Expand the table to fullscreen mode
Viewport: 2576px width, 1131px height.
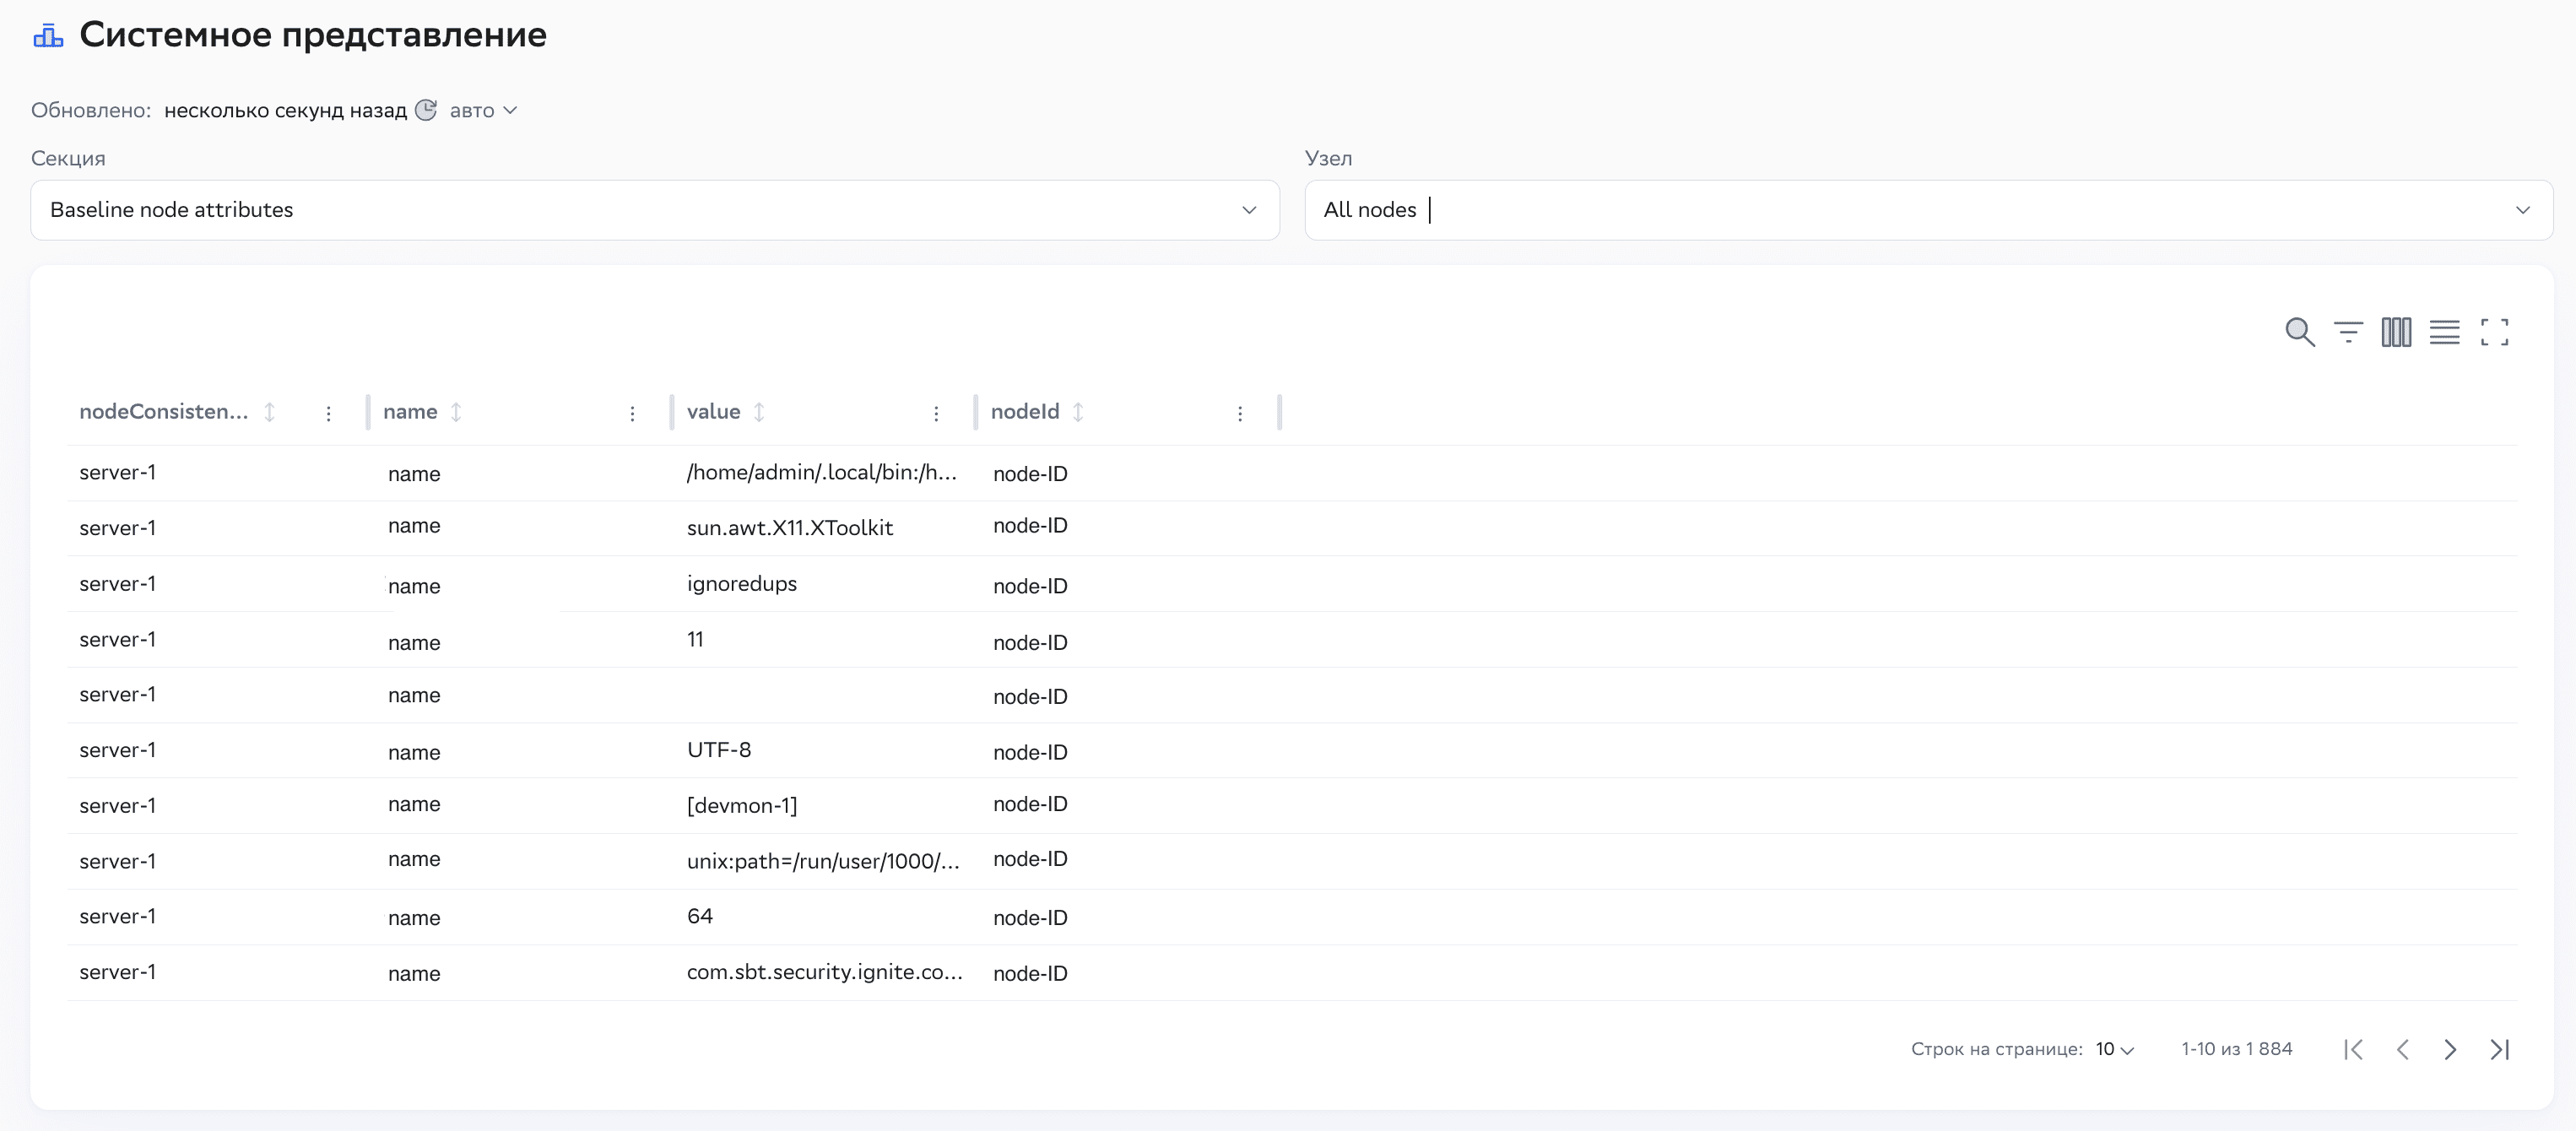tap(2495, 332)
